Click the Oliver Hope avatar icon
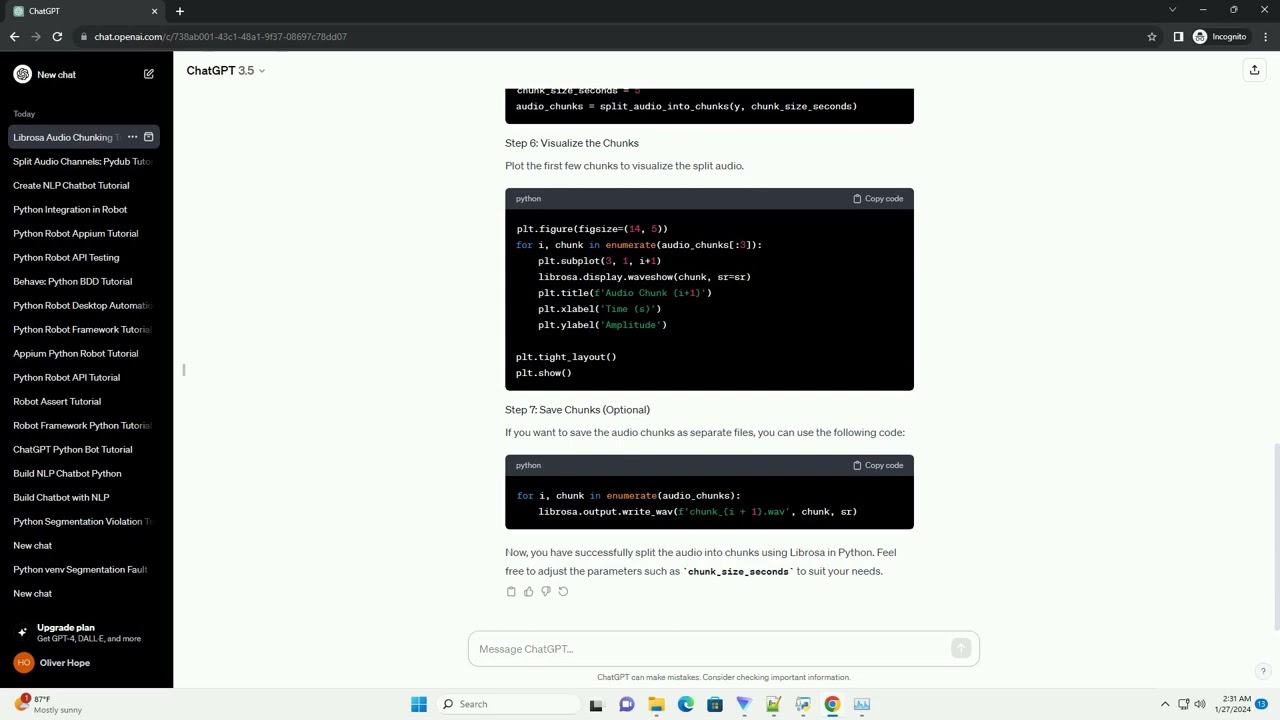This screenshot has height=720, width=1280. [23, 662]
